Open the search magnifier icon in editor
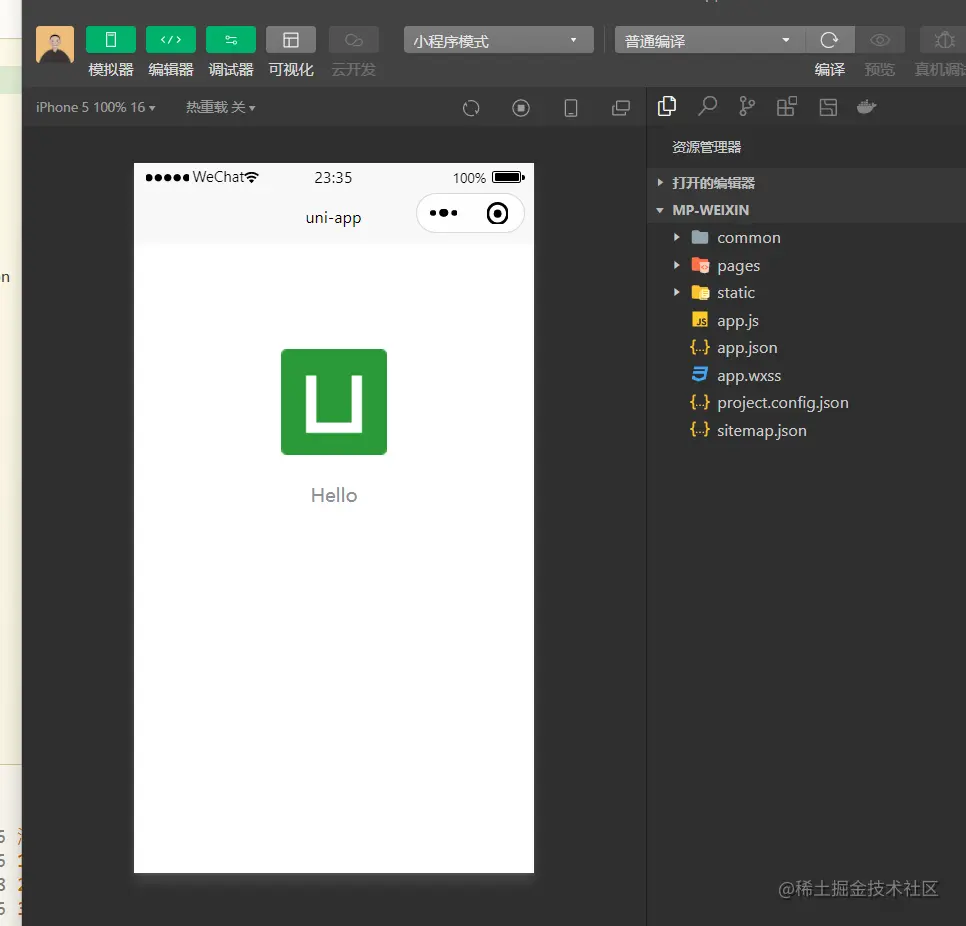The image size is (966, 926). [707, 107]
